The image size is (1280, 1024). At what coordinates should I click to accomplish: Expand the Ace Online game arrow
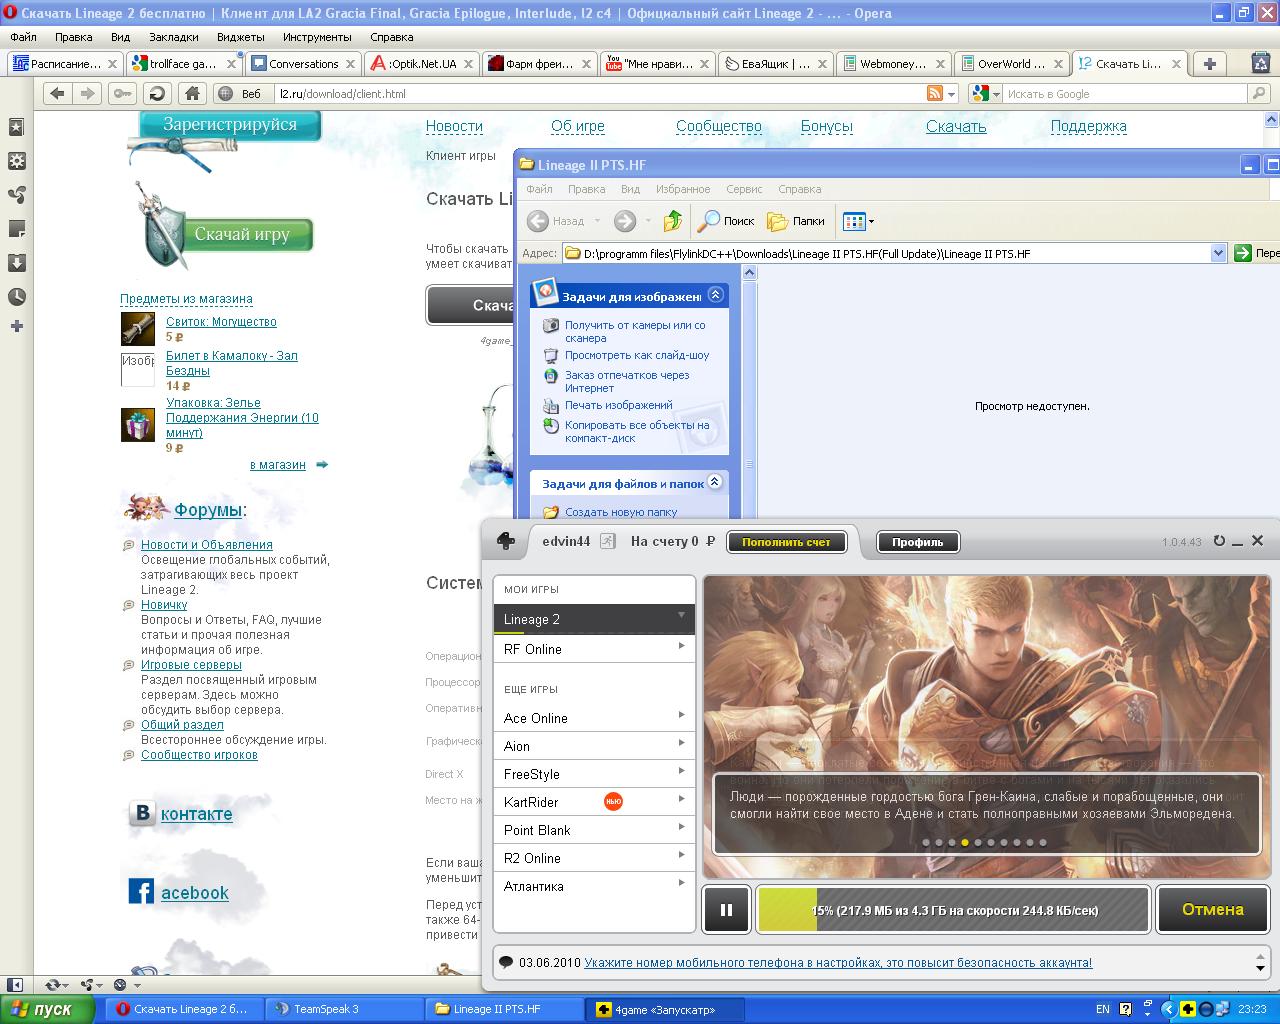coord(681,715)
